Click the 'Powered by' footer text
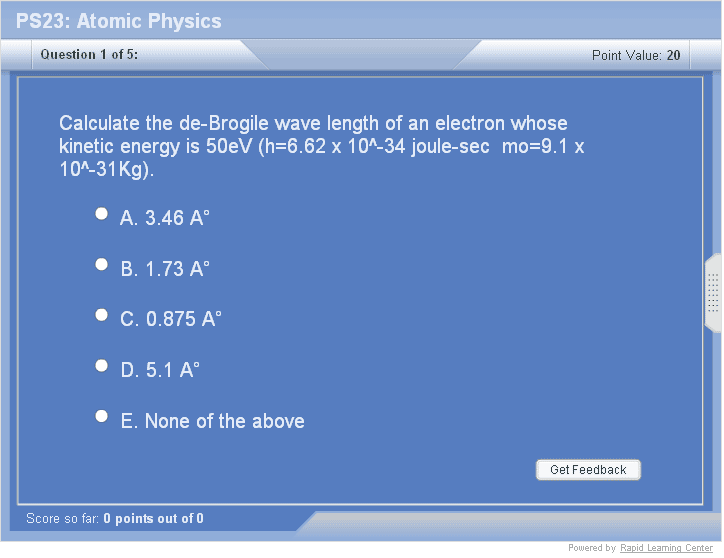724x558 pixels. coord(592,548)
